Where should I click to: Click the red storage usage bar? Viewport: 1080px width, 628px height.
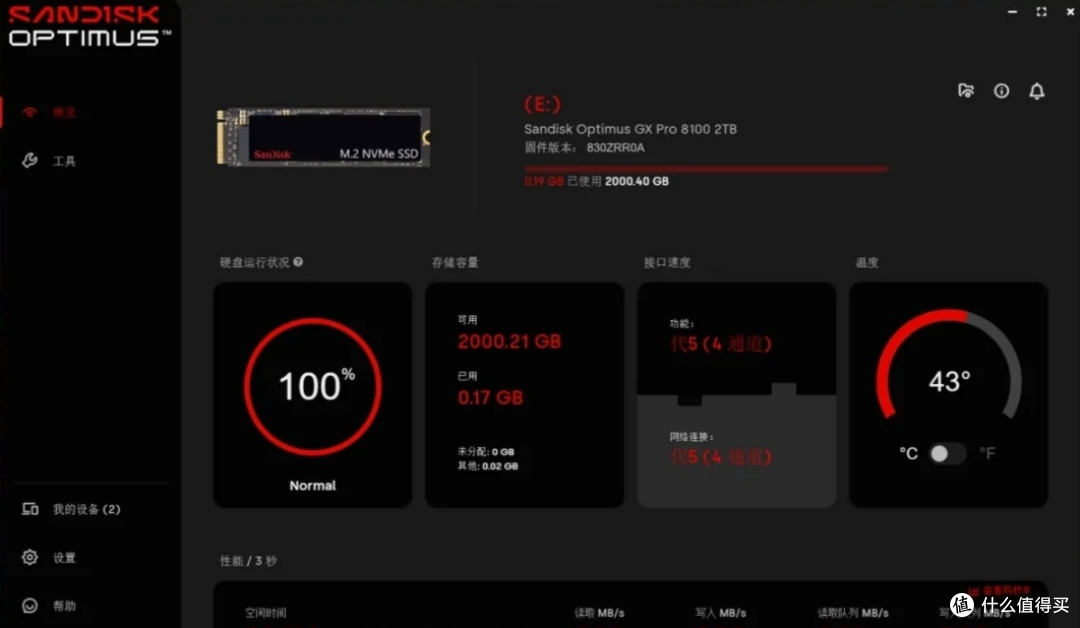[706, 169]
